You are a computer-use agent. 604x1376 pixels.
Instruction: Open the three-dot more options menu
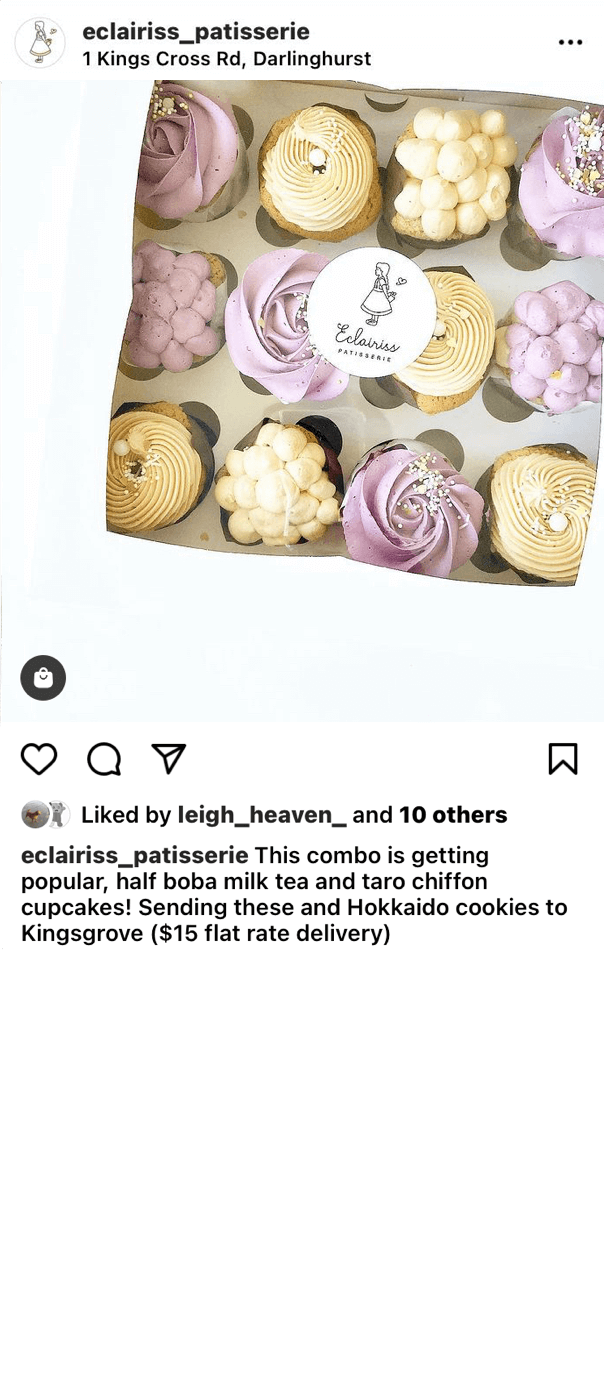570,42
